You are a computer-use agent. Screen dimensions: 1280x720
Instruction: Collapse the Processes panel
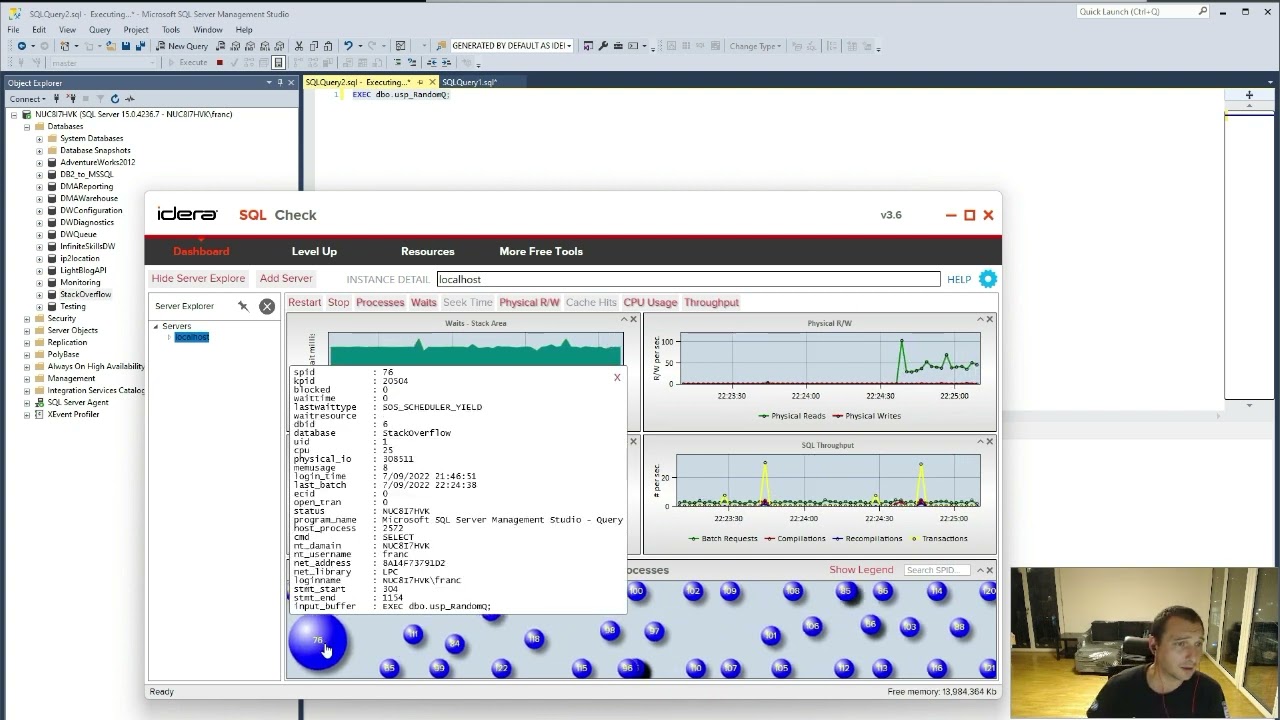coord(980,570)
